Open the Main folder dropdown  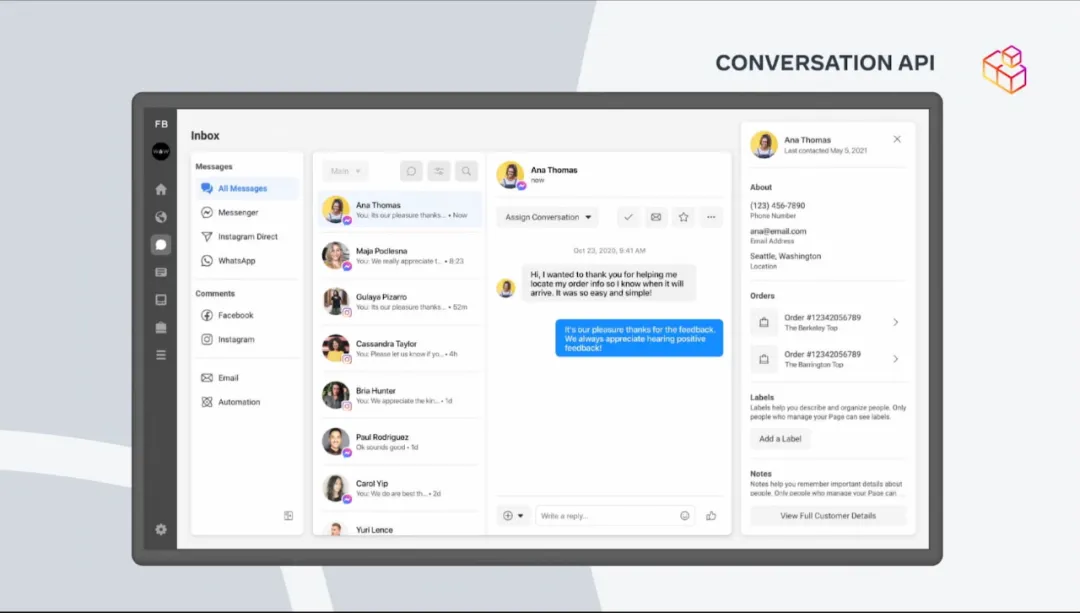coord(345,171)
